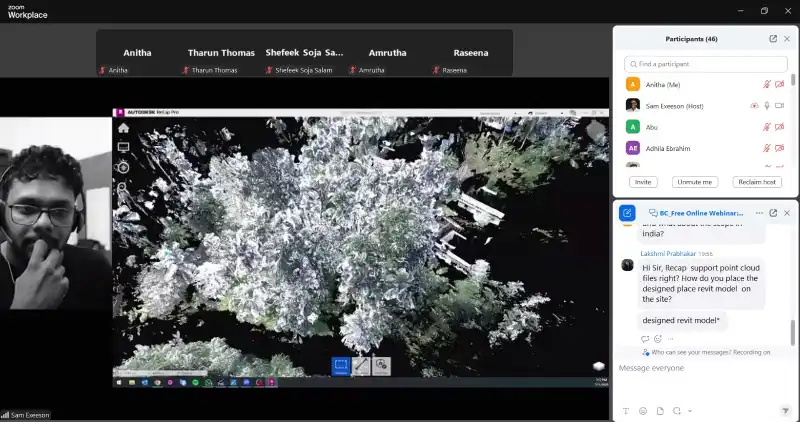
Task: Click the ReCap view cube icon
Action: tap(598, 366)
